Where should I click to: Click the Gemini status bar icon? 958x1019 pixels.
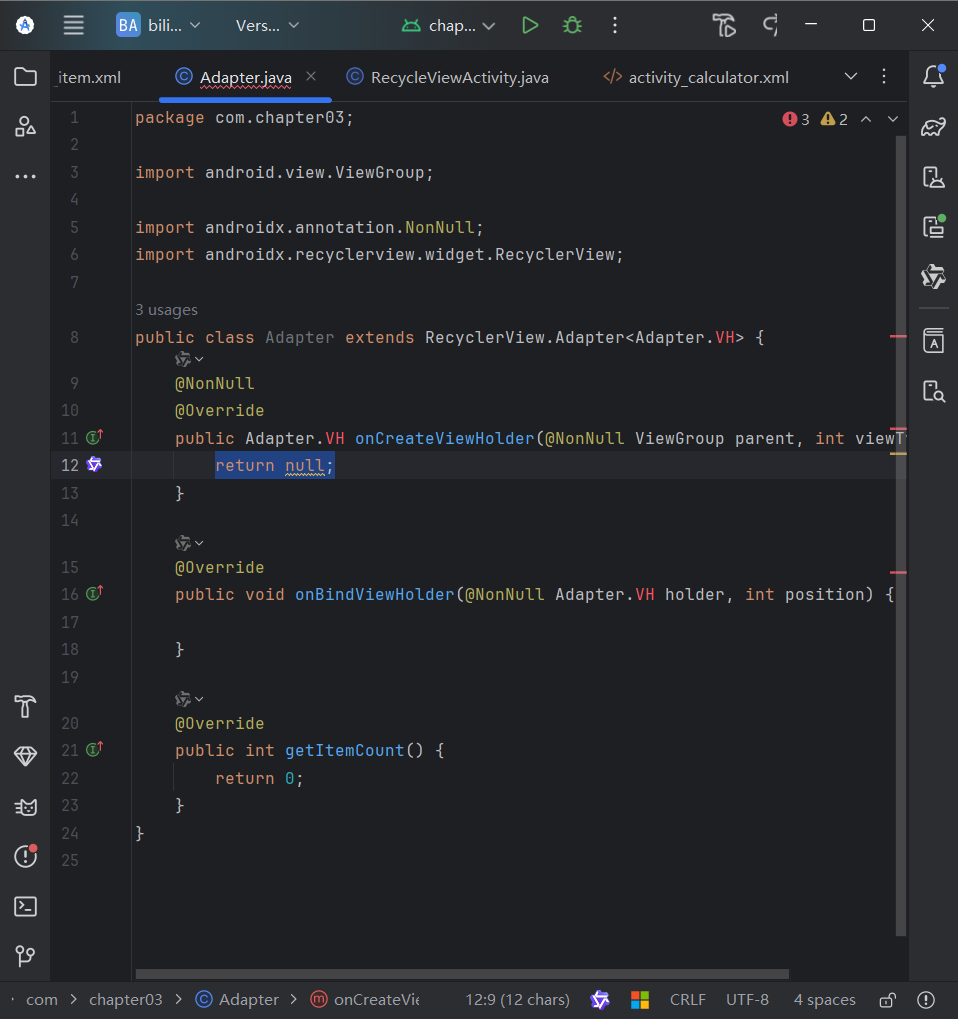click(600, 1000)
